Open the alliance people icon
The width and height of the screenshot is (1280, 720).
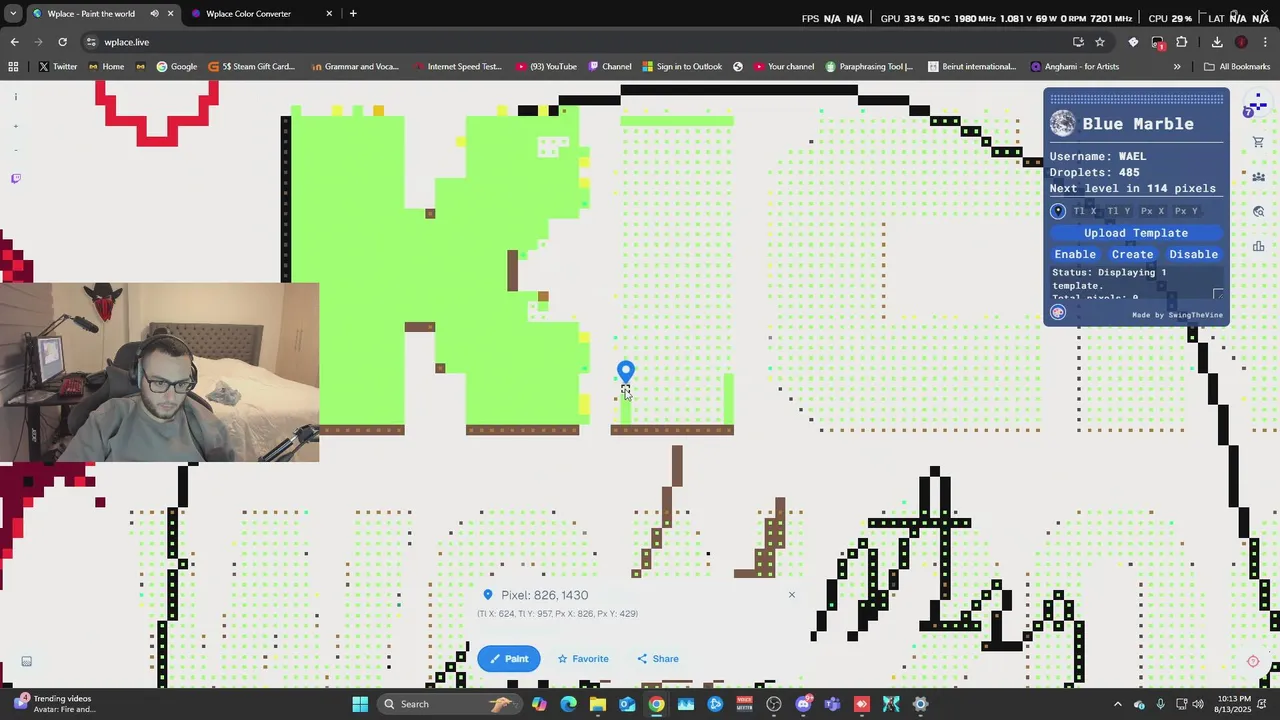(1258, 177)
